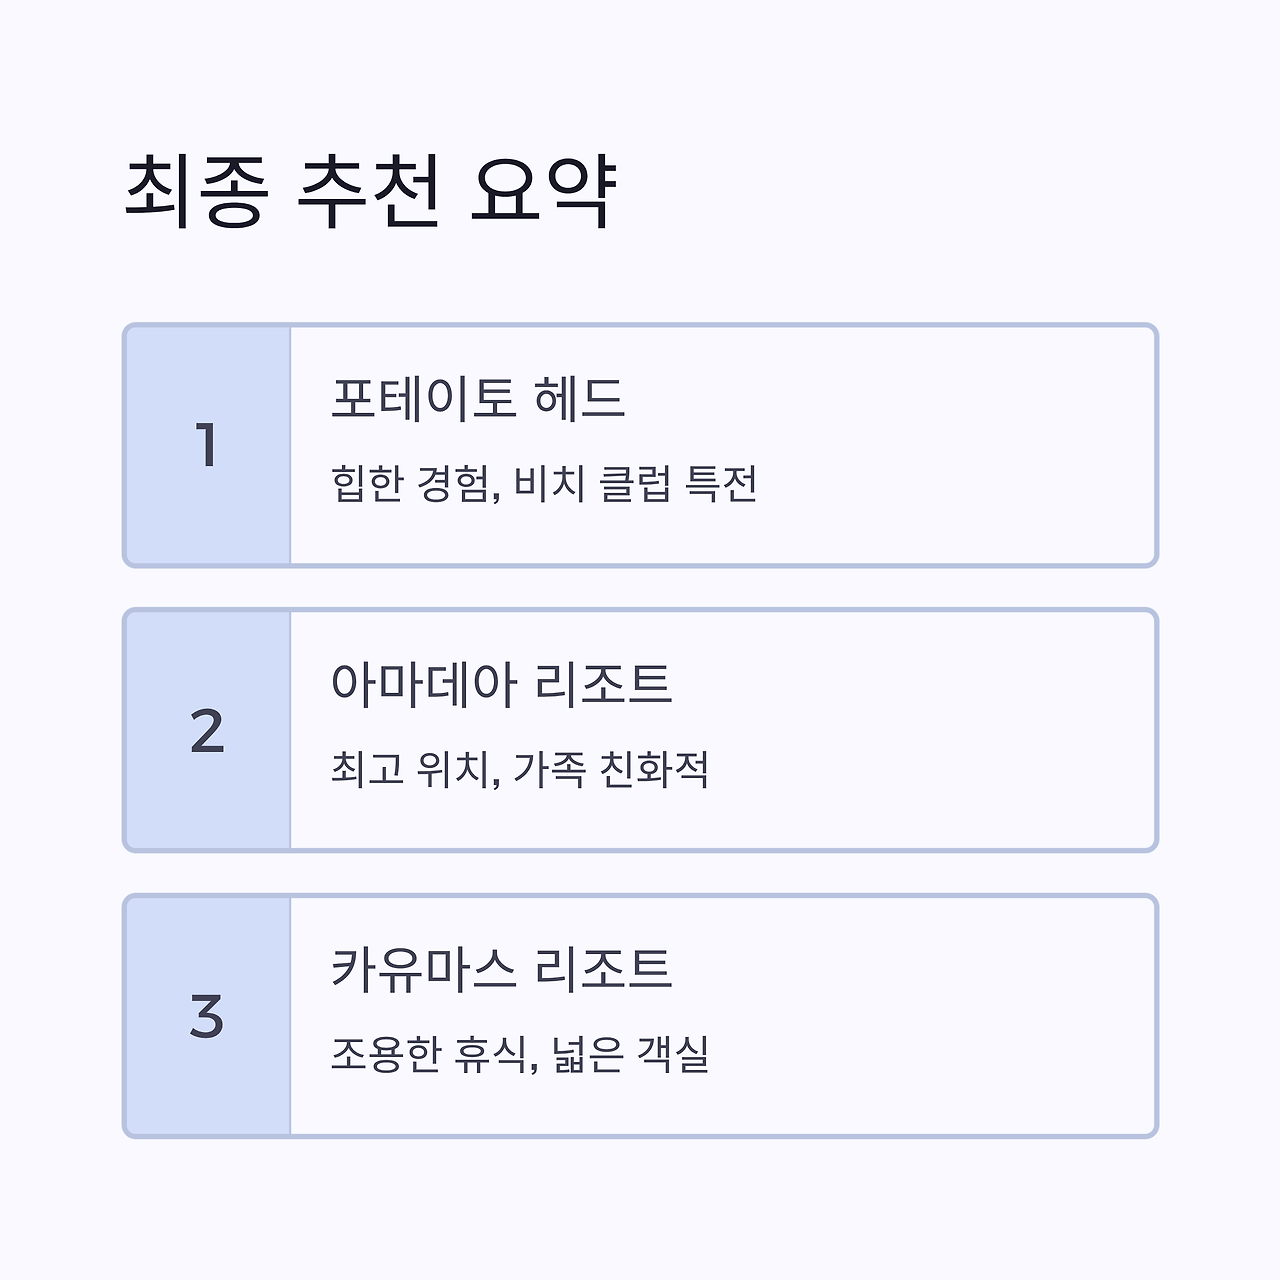Select the text 비치 클럽 특전
The height and width of the screenshot is (1280, 1280).
pos(636,484)
